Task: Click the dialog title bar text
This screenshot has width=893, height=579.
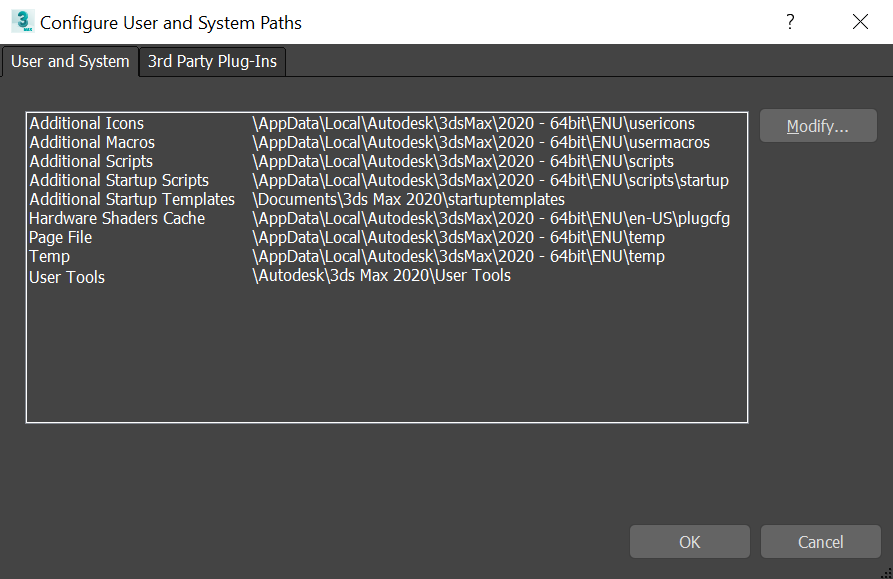Action: coord(171,22)
